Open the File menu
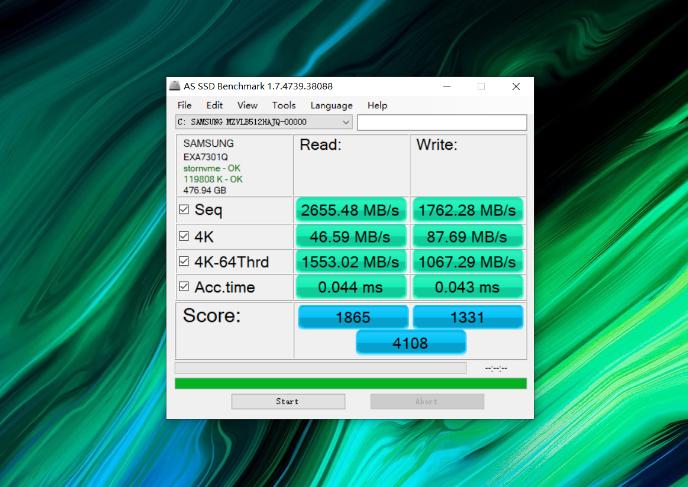Screen dimensions: 688x487 [185, 105]
